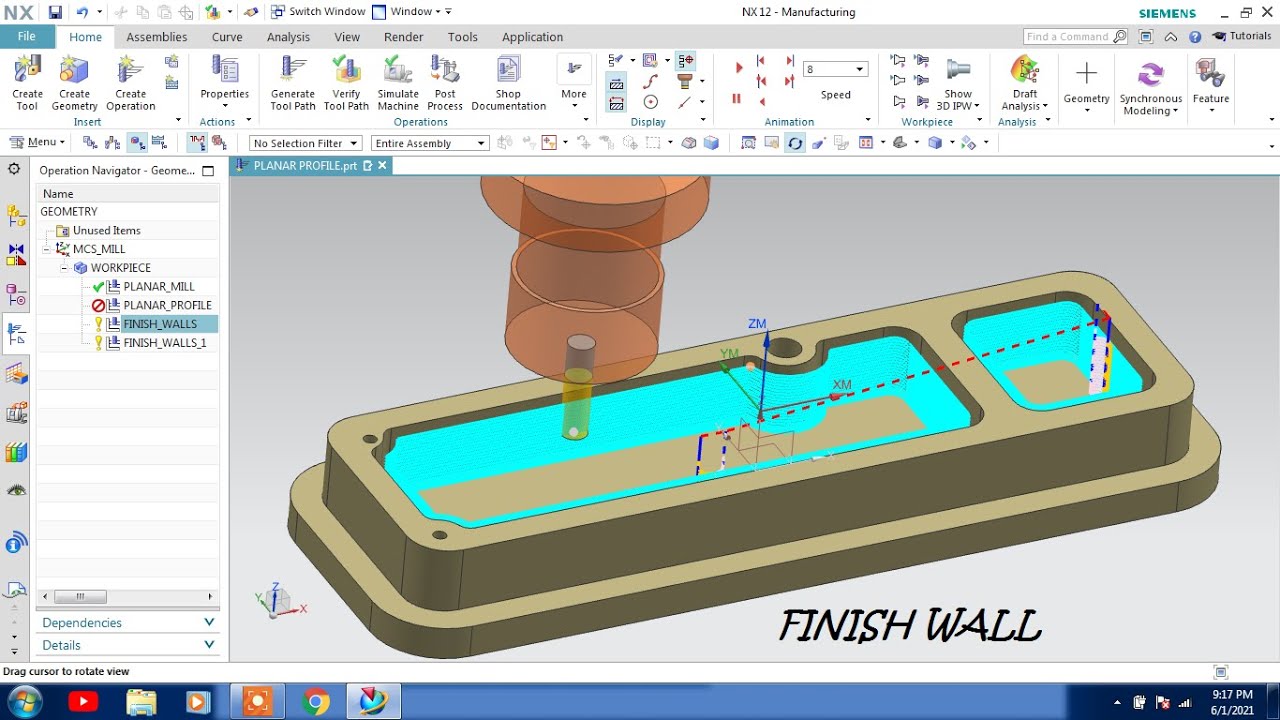Click the Help question mark icon
This screenshot has height=720, width=1280.
click(1195, 36)
